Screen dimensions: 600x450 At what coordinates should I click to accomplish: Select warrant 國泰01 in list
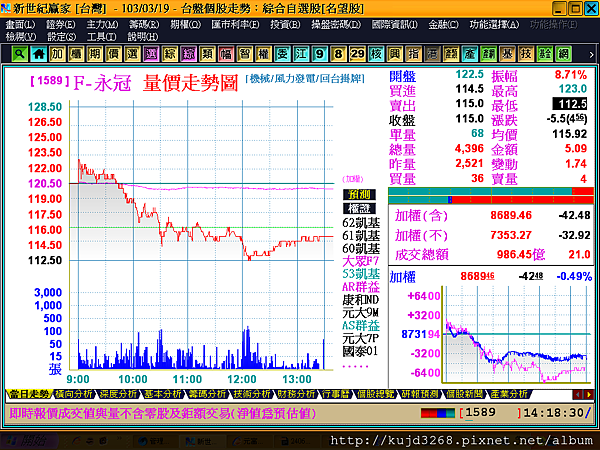pyautogui.click(x=360, y=351)
